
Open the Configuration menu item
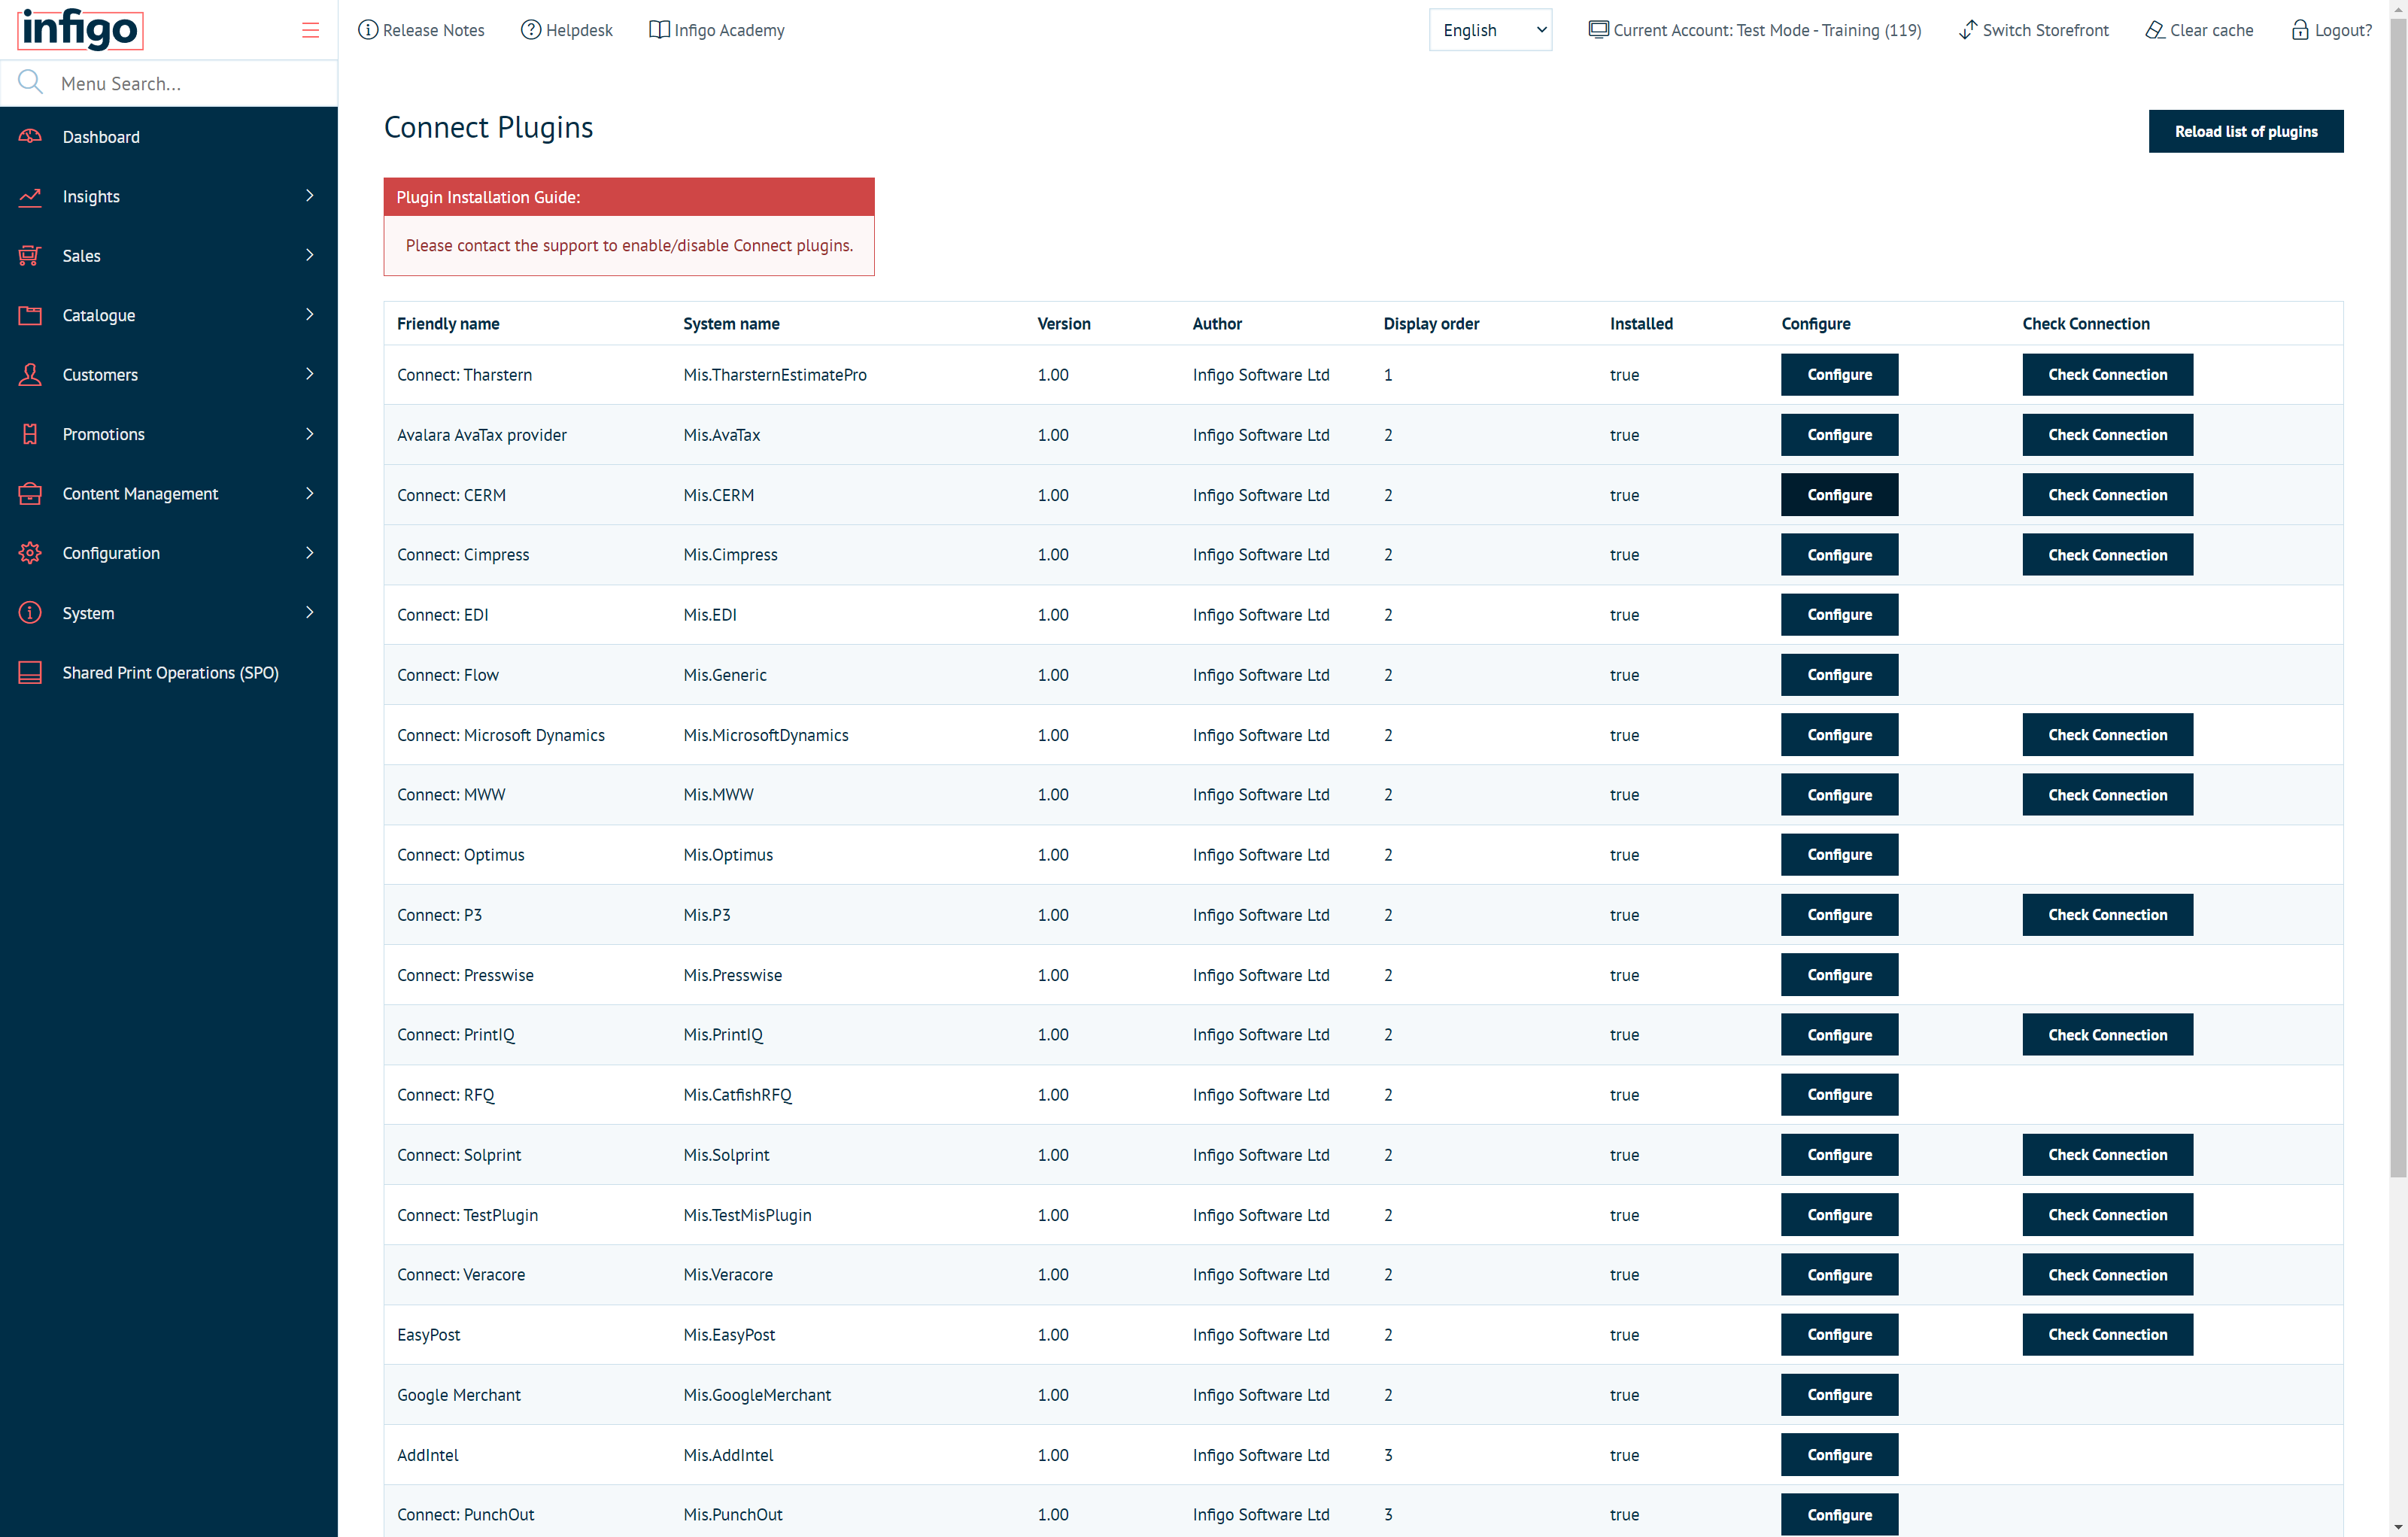click(169, 553)
